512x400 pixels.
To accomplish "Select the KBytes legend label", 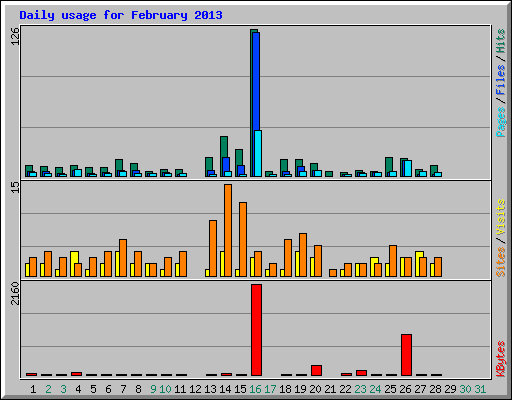I will point(501,359).
